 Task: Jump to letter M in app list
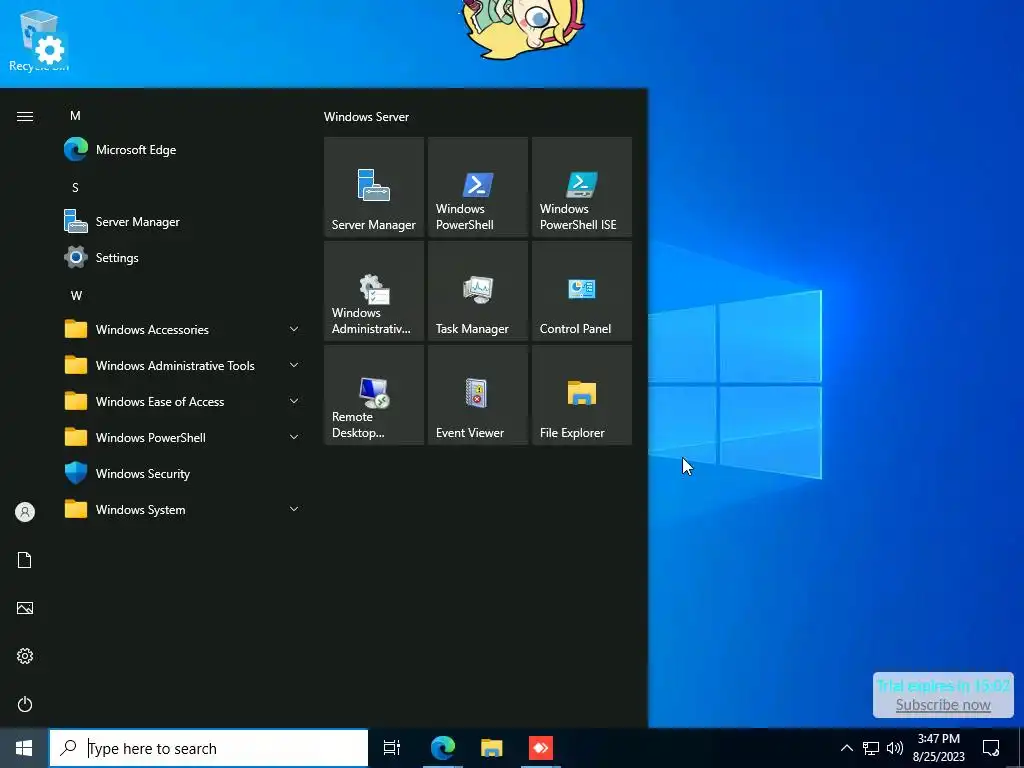click(x=75, y=116)
